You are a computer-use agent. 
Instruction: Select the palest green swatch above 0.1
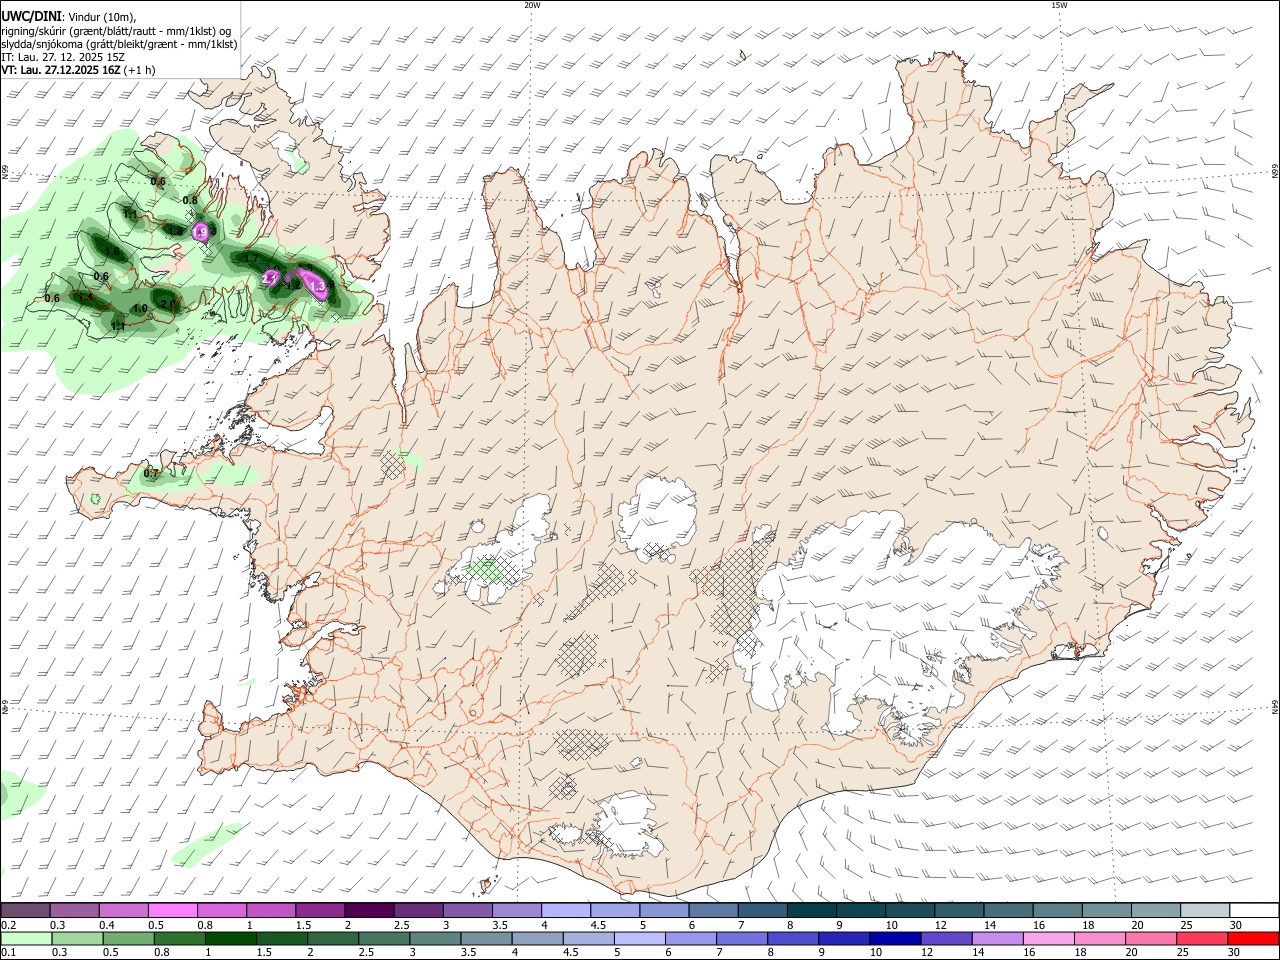(x=26, y=939)
